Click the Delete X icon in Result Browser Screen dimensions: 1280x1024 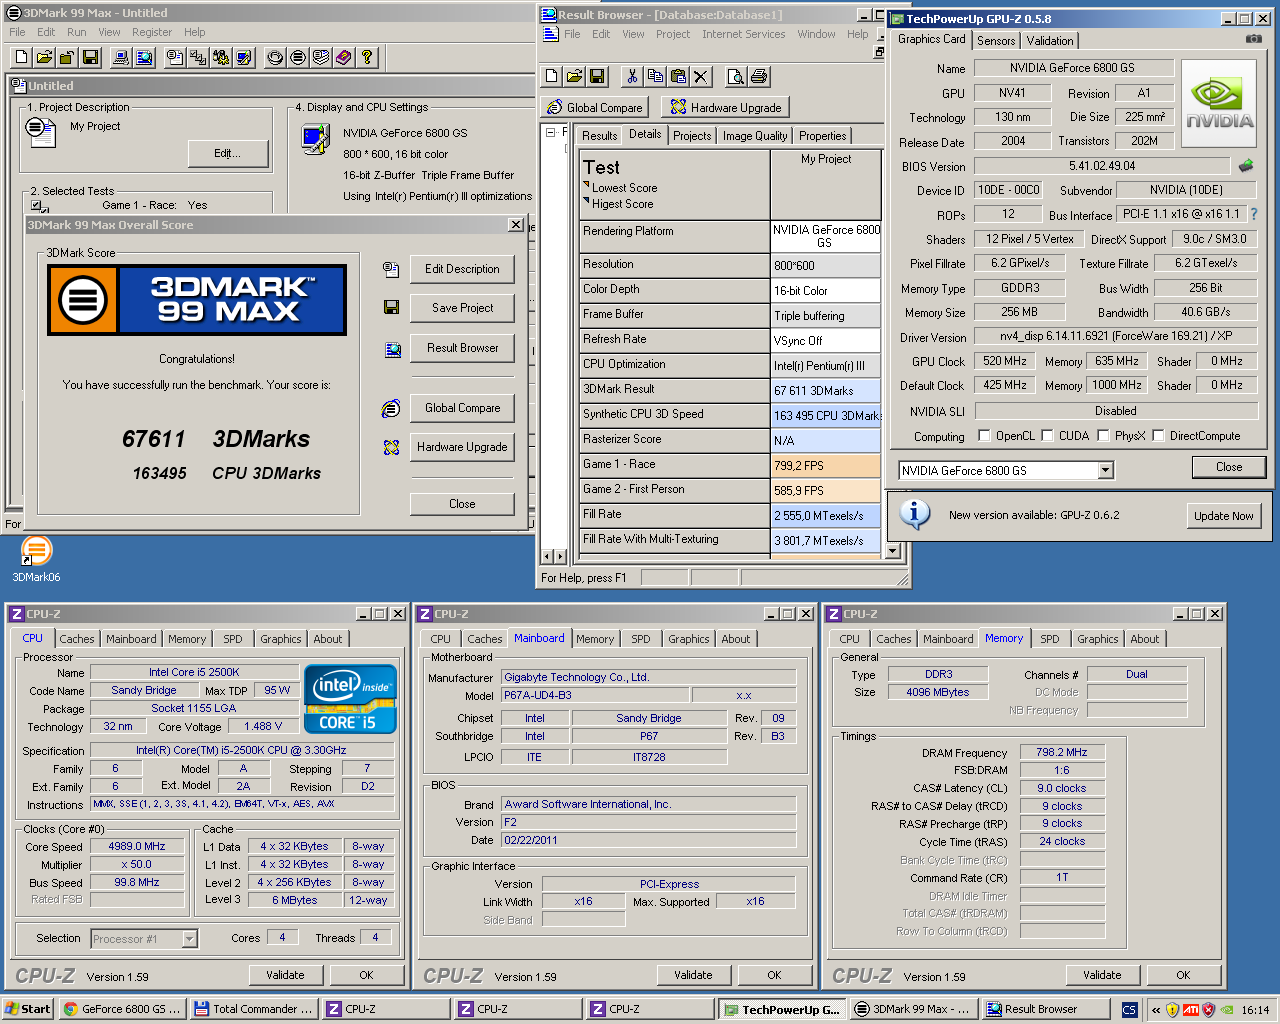click(x=701, y=76)
